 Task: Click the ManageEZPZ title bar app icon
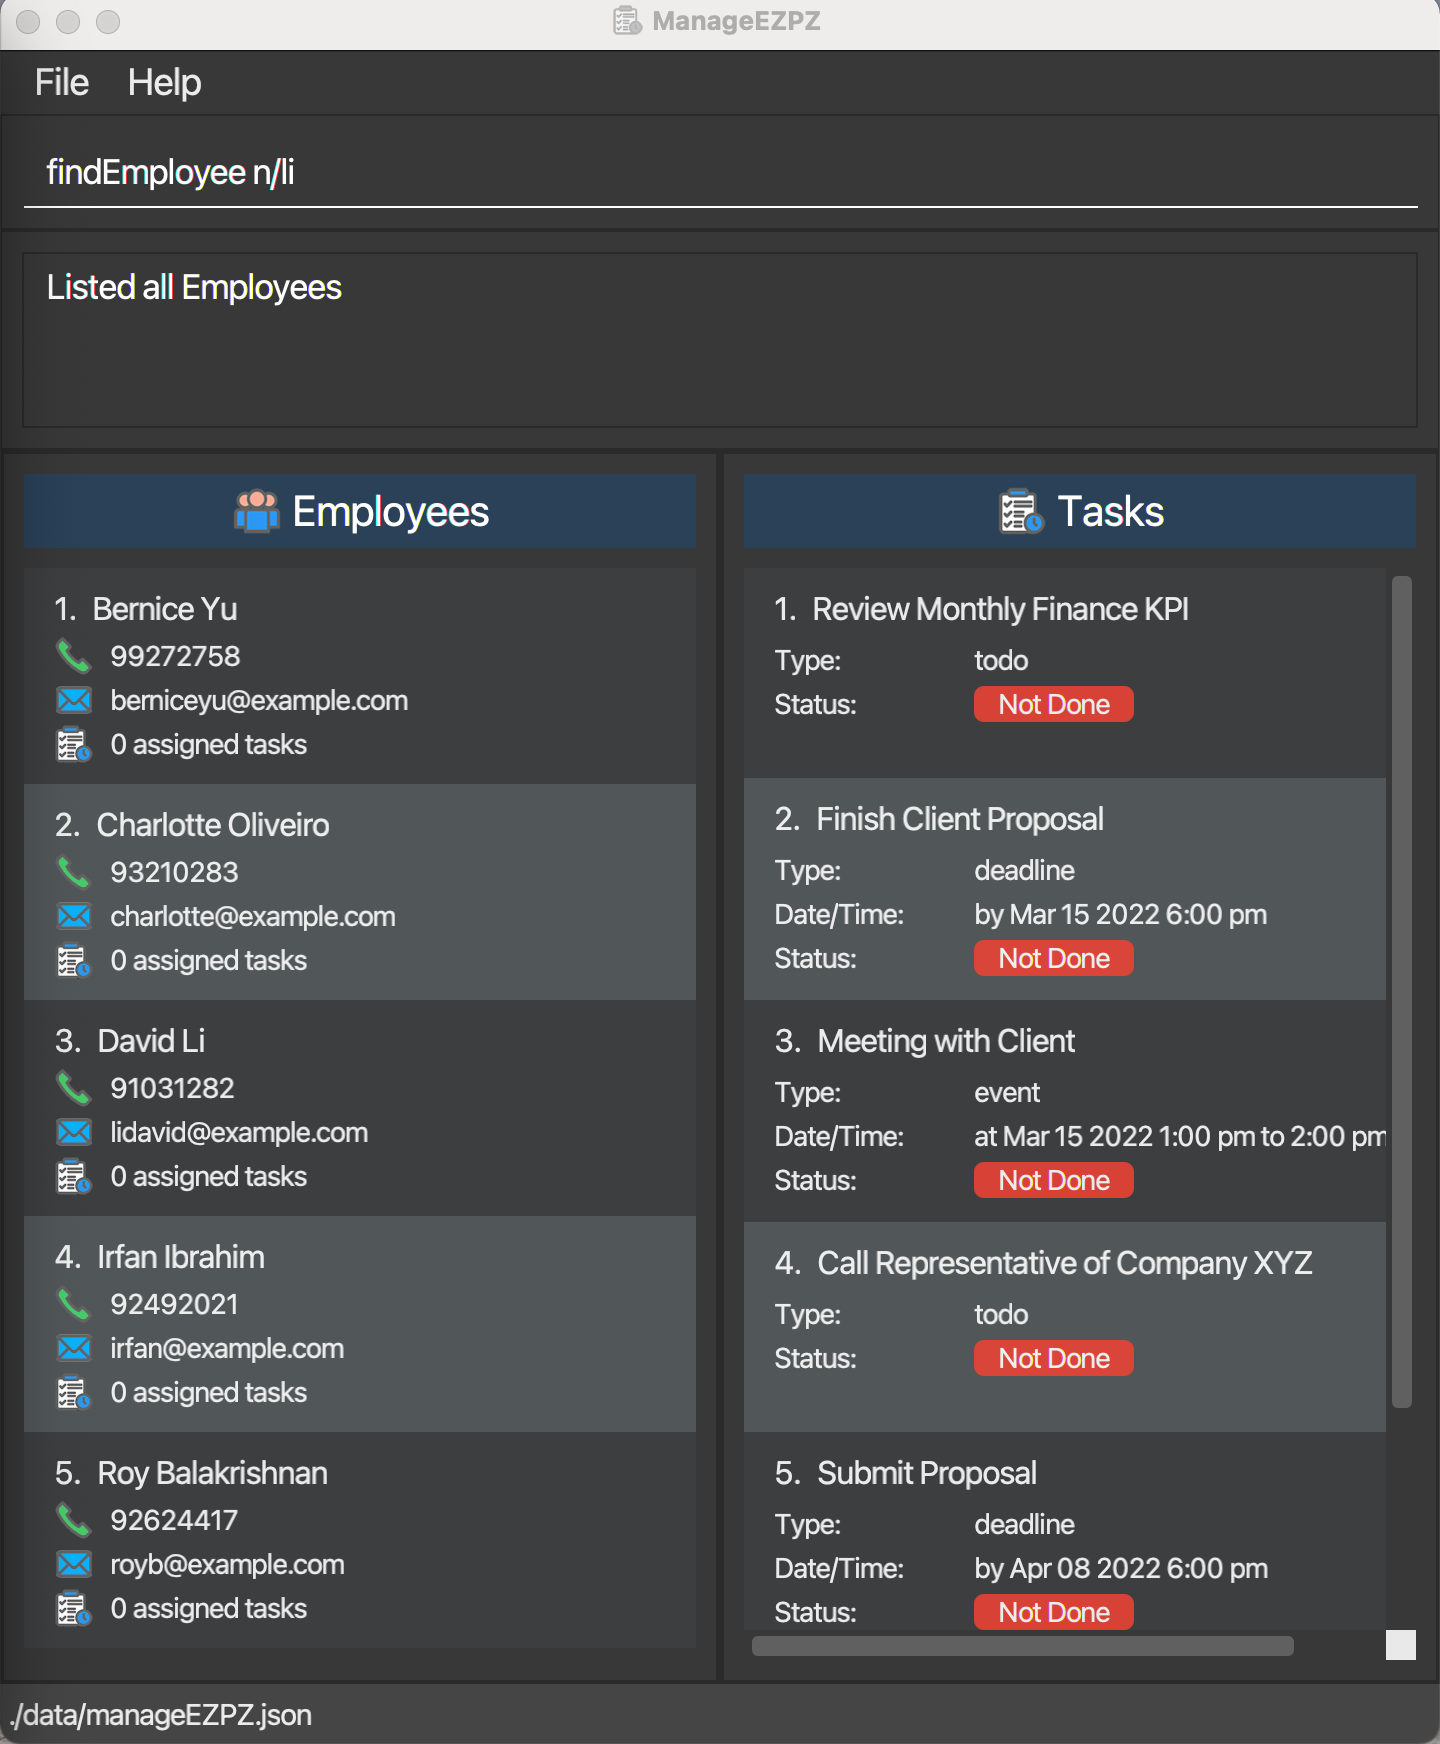tap(627, 21)
